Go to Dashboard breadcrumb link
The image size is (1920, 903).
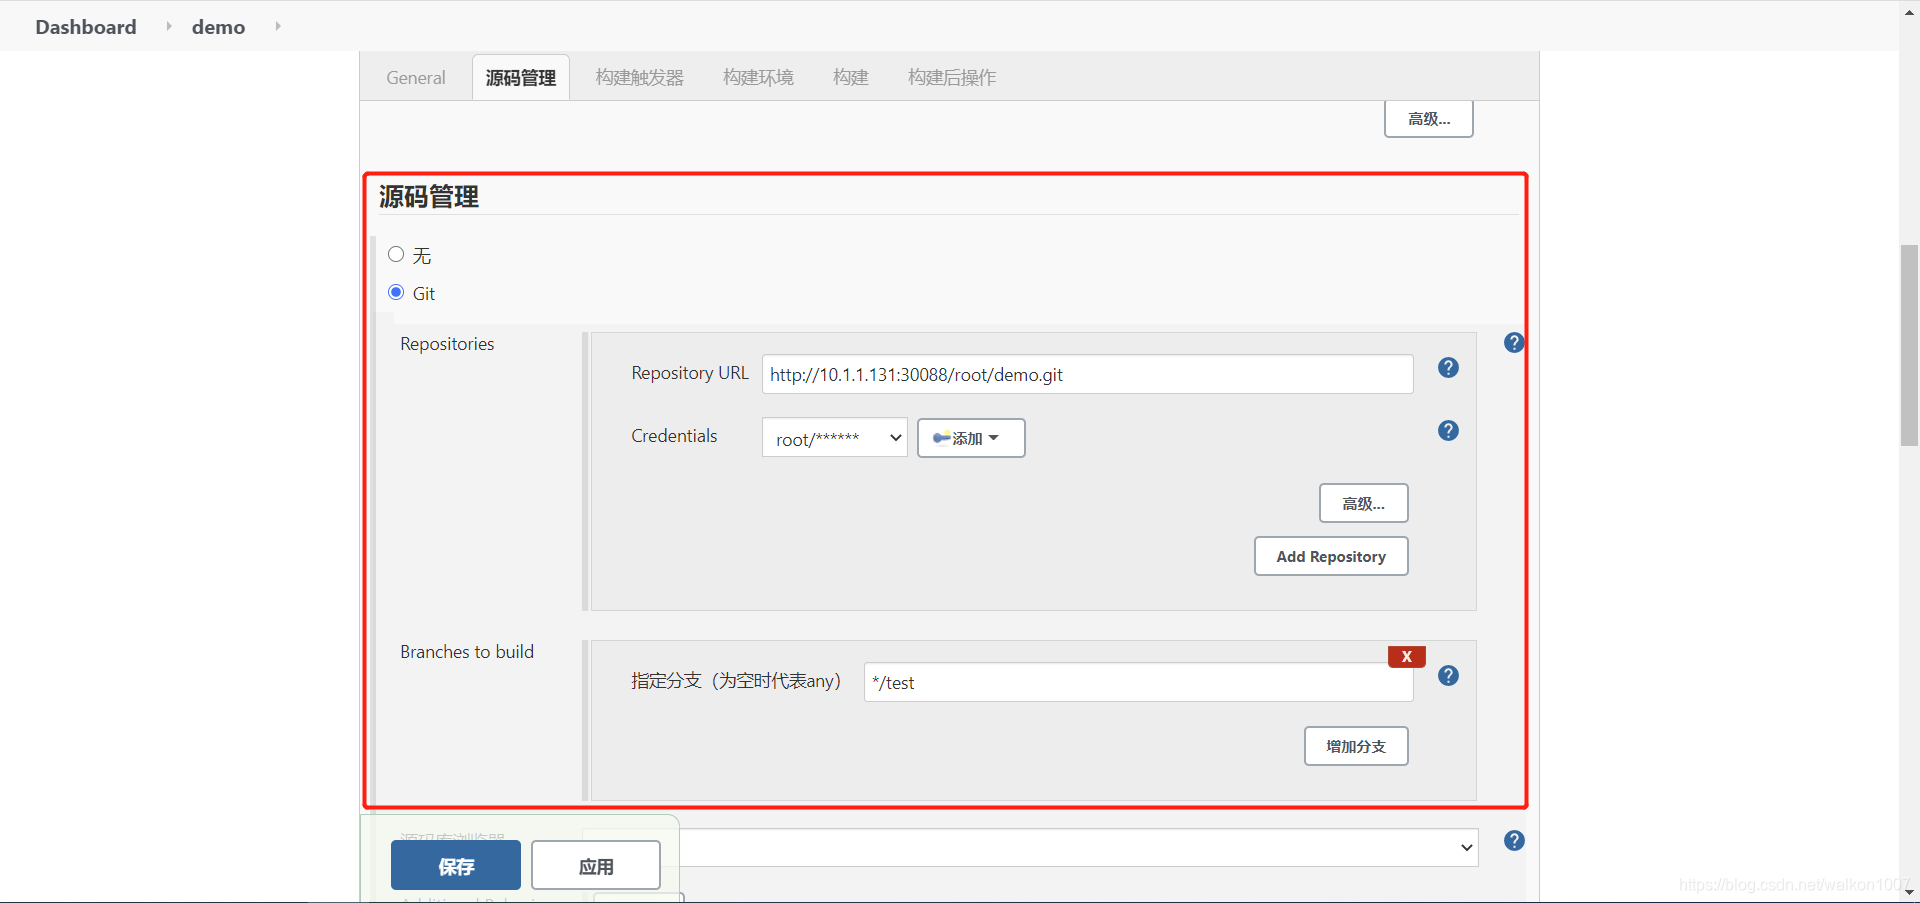[86, 27]
